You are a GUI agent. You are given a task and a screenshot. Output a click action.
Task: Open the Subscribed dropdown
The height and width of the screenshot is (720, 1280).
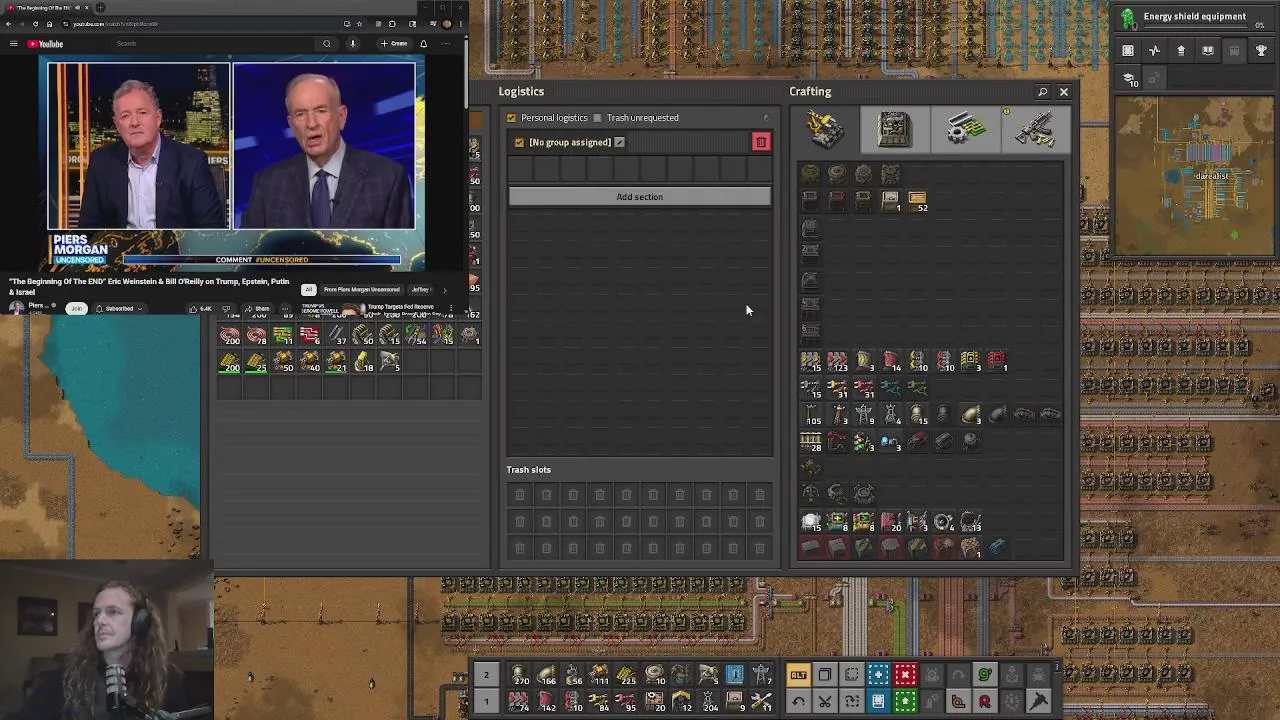tap(119, 309)
